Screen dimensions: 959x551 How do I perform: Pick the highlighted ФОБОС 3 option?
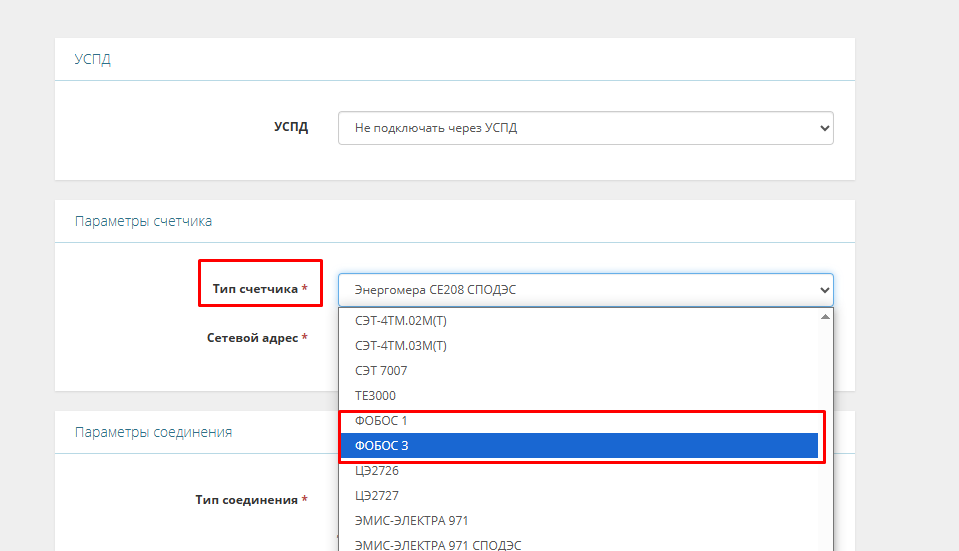click(x=579, y=446)
